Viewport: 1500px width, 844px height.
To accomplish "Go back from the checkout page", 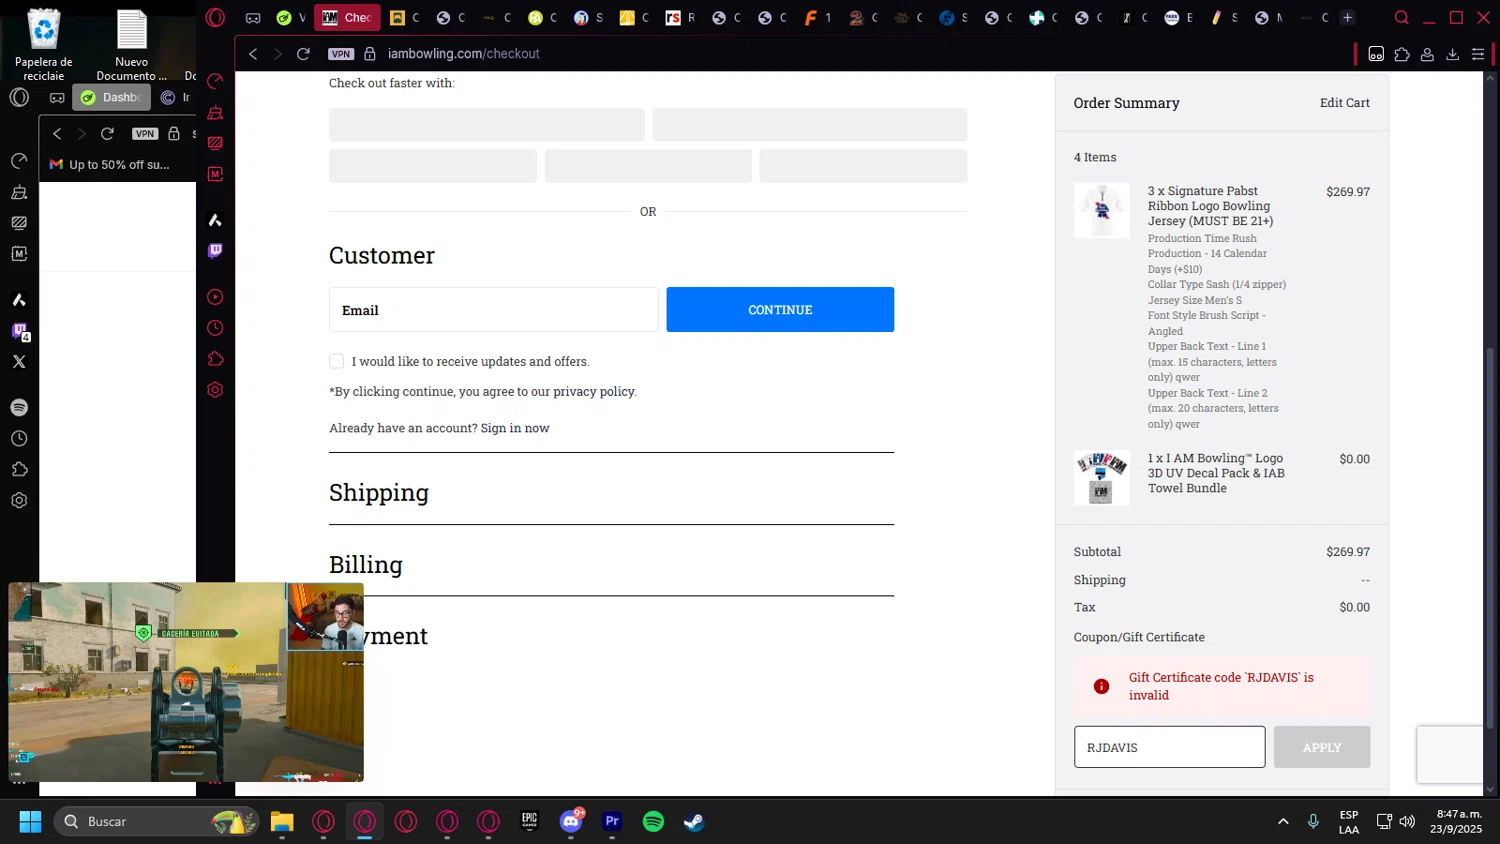I will point(253,54).
